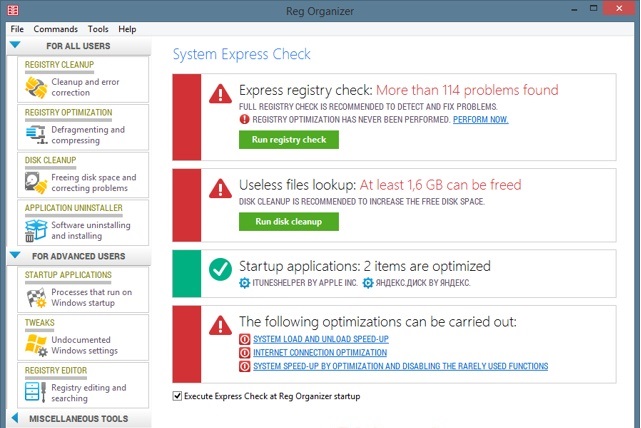Select the Application Uninstaller heading

(74, 208)
